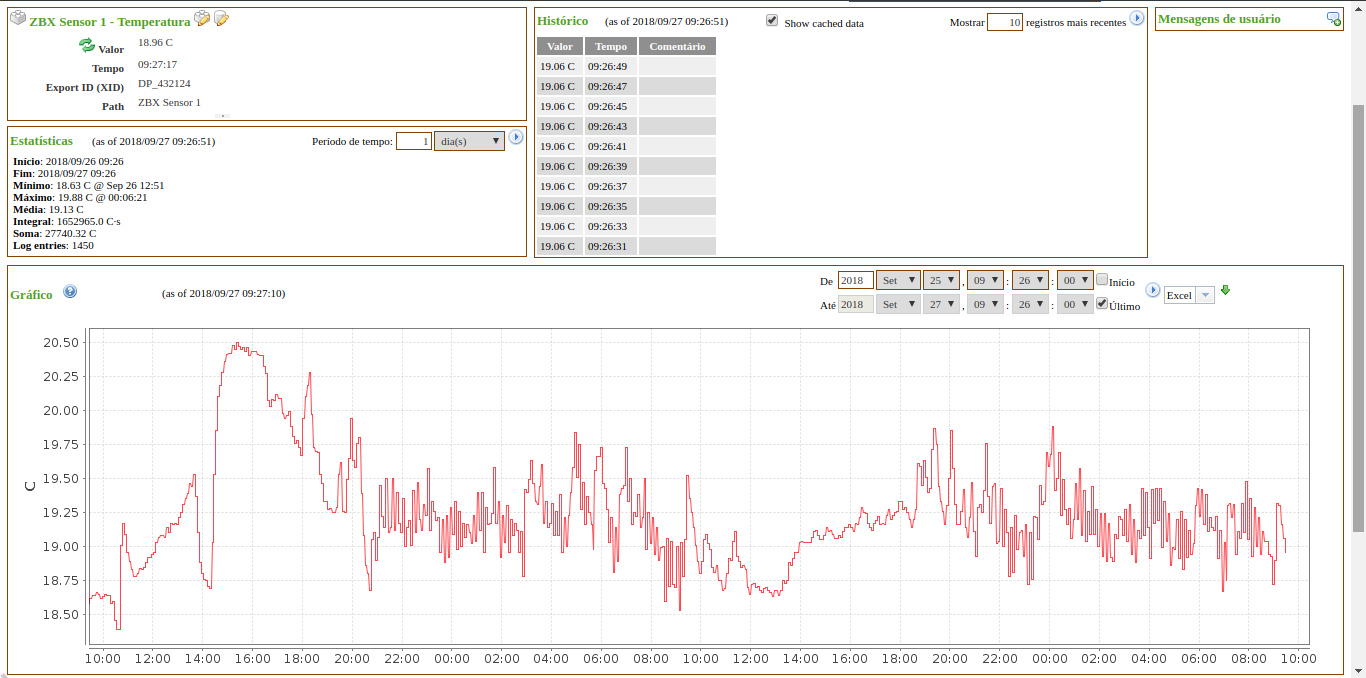Uncheck the Último checkbox
Viewport: 1366px width, 678px height.
pyautogui.click(x=1102, y=304)
